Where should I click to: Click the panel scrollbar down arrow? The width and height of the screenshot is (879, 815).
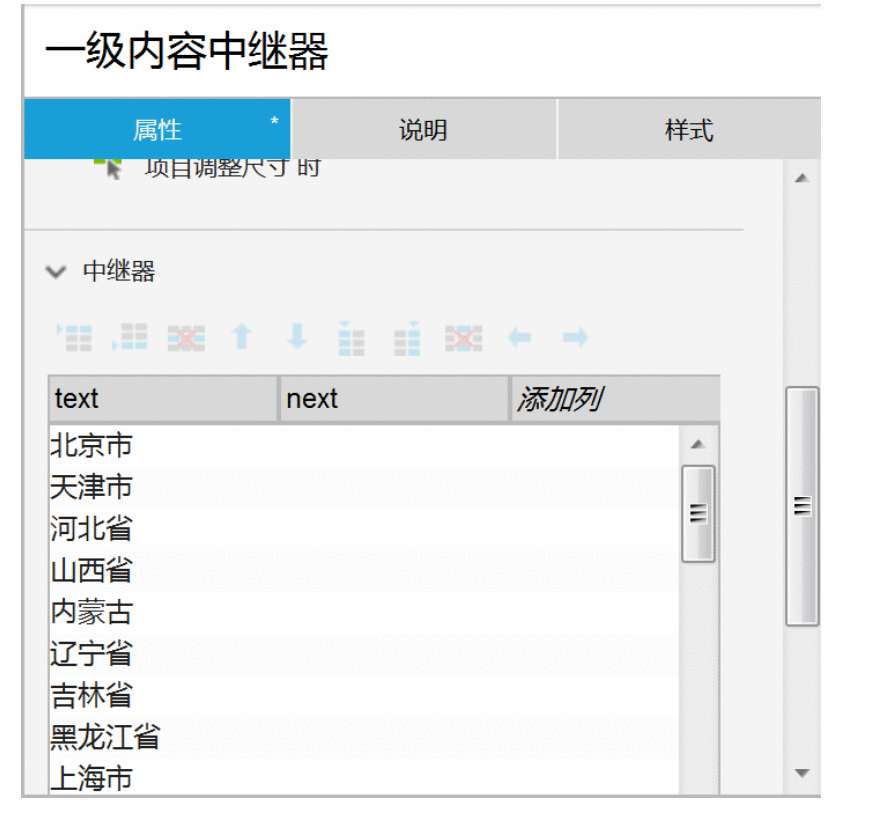pyautogui.click(x=801, y=772)
